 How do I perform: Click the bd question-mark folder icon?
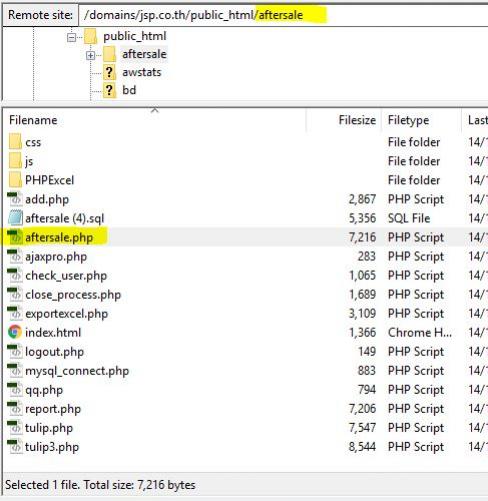(109, 90)
